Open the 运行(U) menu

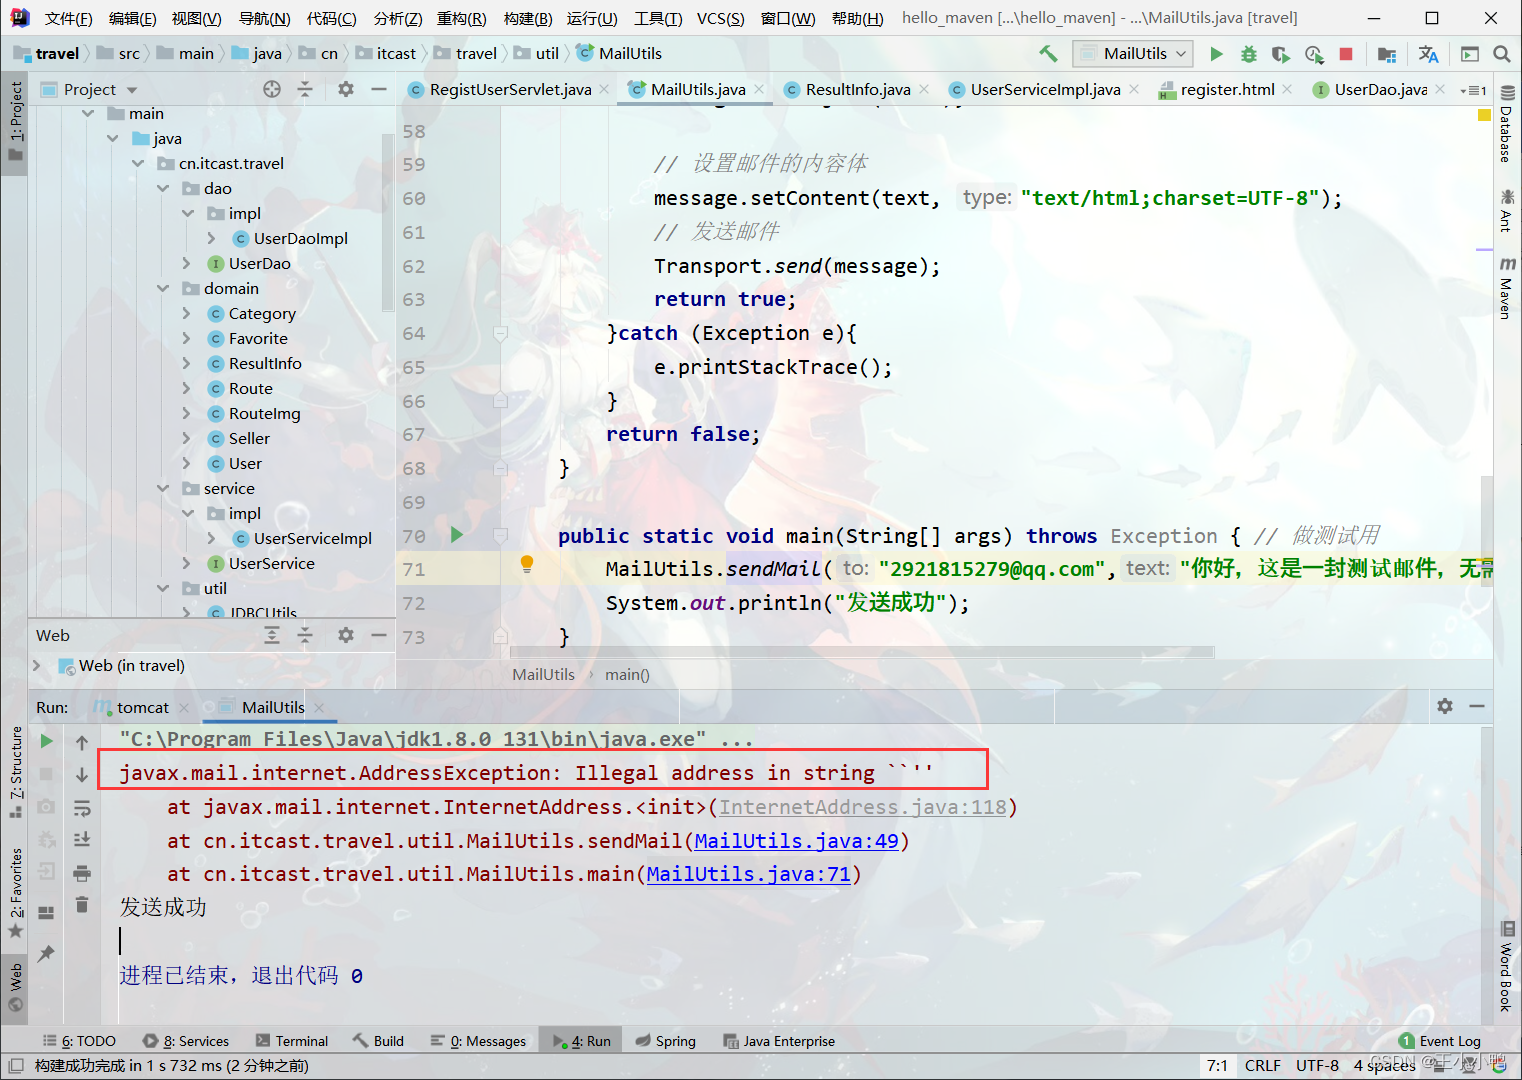592,18
